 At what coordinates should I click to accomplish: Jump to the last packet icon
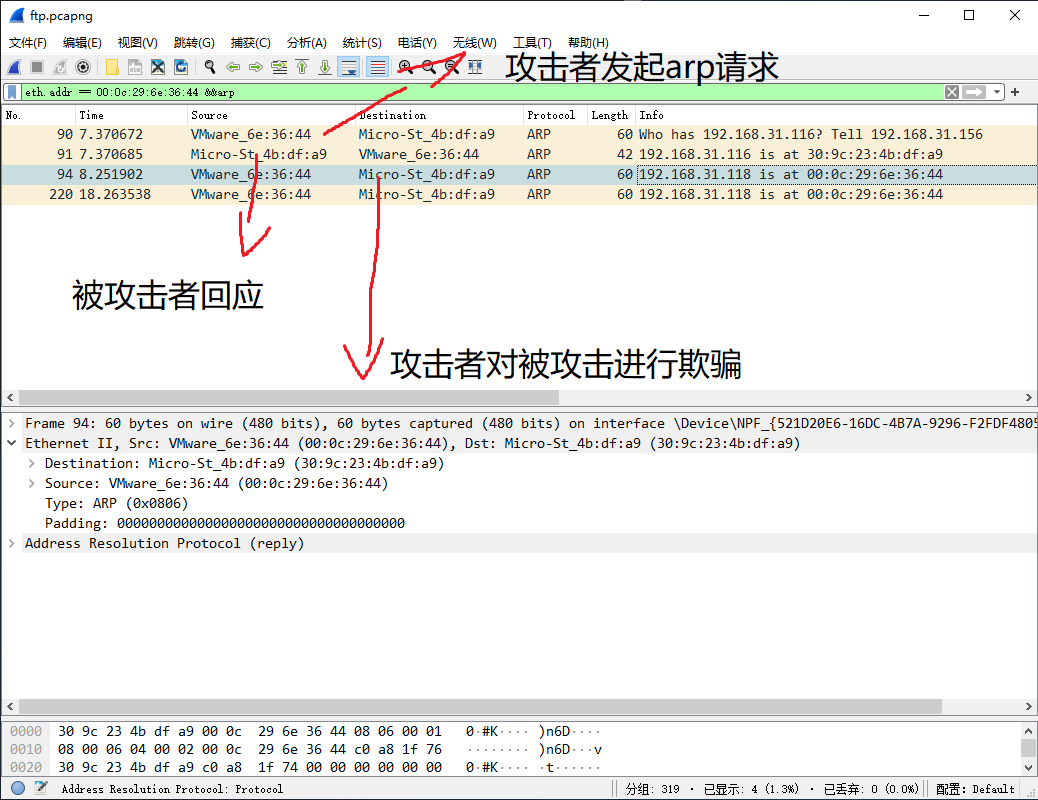pyautogui.click(x=325, y=67)
